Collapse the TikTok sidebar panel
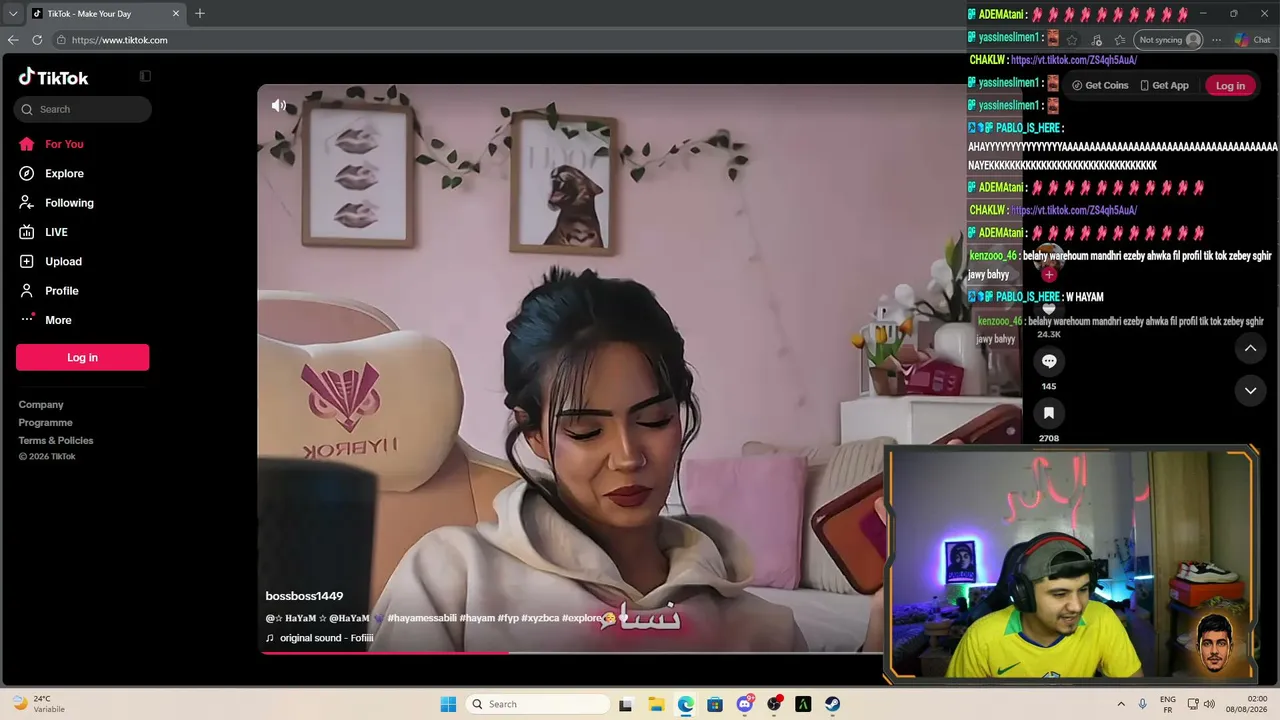1280x720 pixels. (145, 76)
